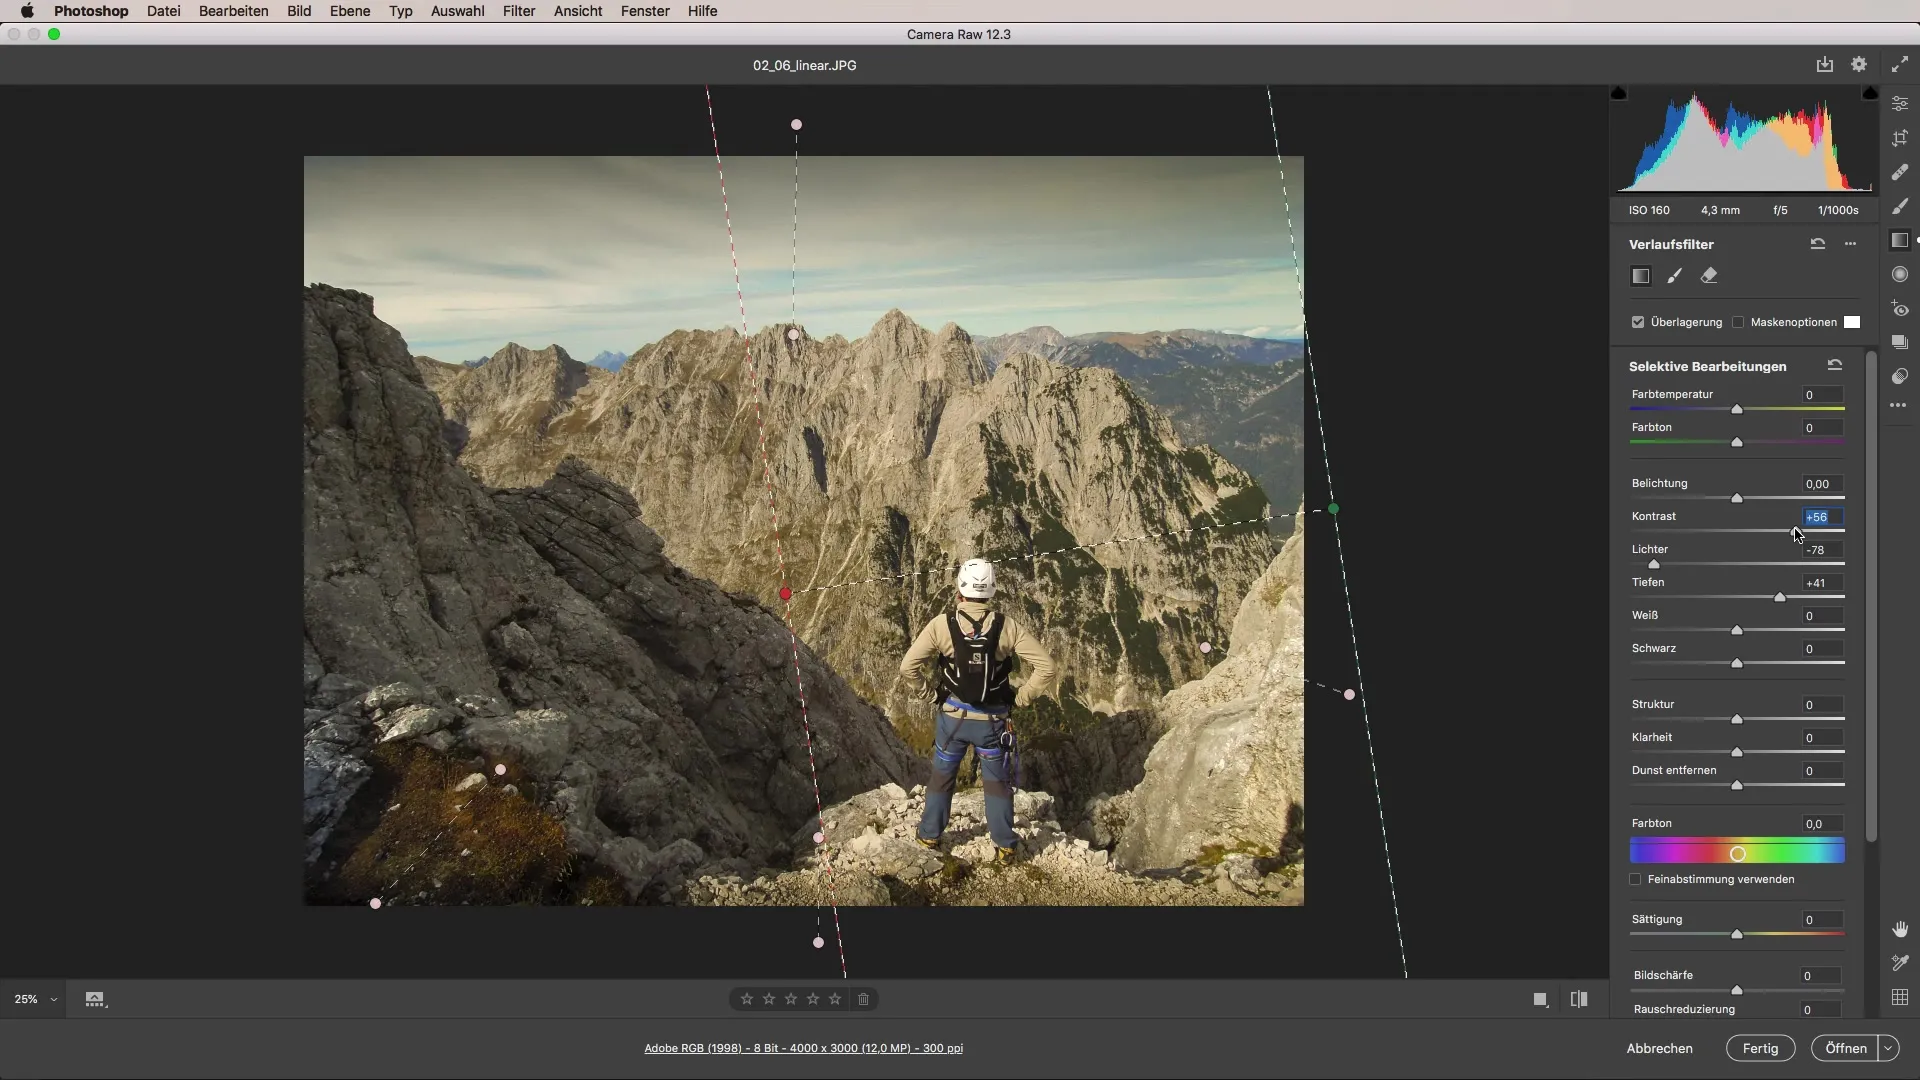The height and width of the screenshot is (1080, 1920).
Task: Click the Öffnen button
Action: pyautogui.click(x=1846, y=1048)
